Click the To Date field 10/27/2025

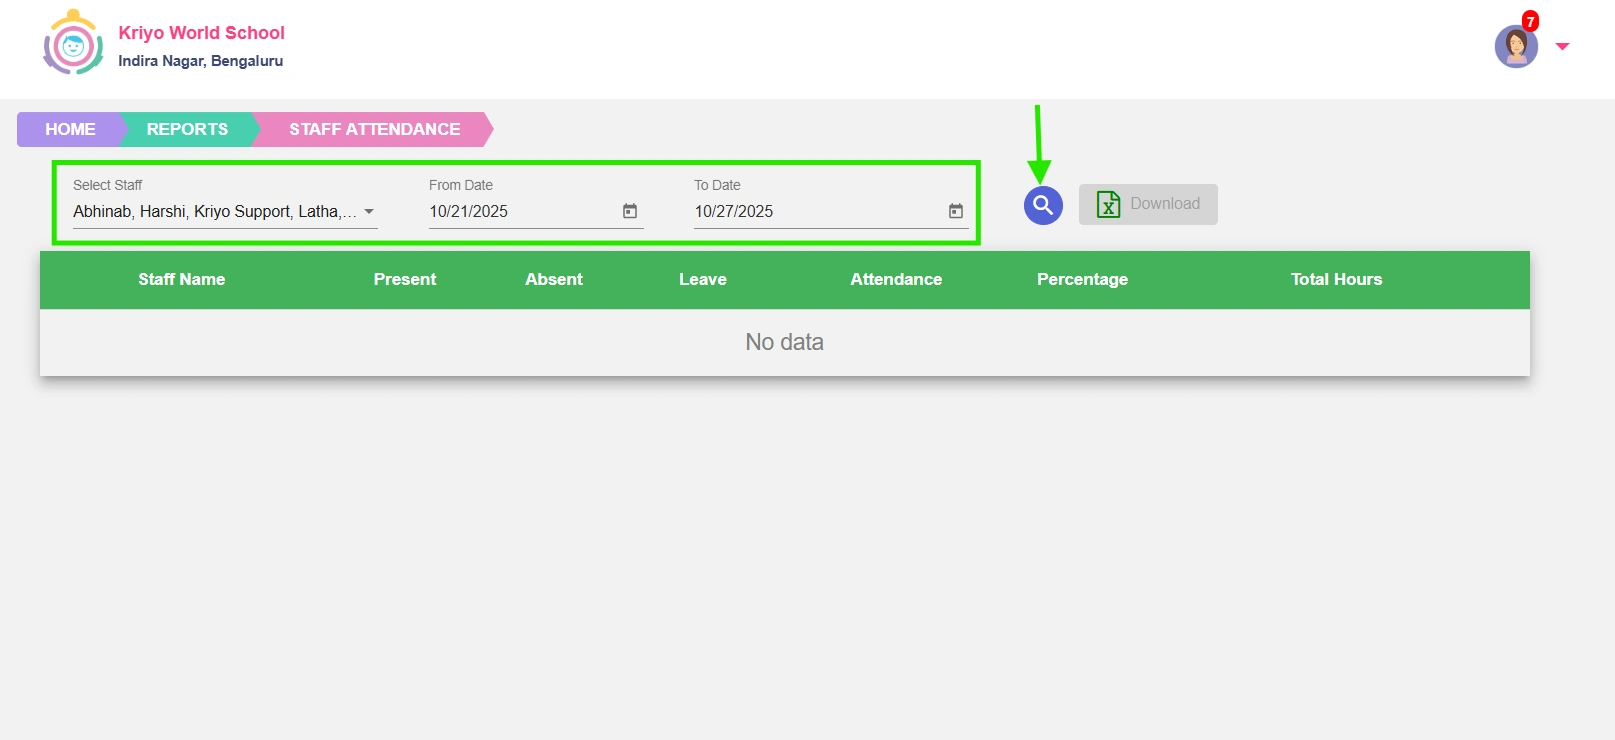[831, 211]
